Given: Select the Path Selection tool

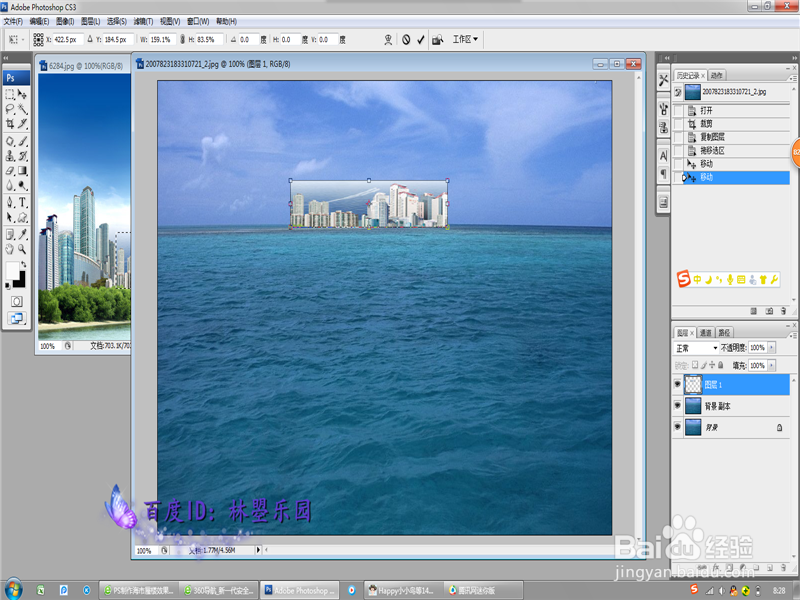Looking at the screenshot, I should click(x=10, y=217).
